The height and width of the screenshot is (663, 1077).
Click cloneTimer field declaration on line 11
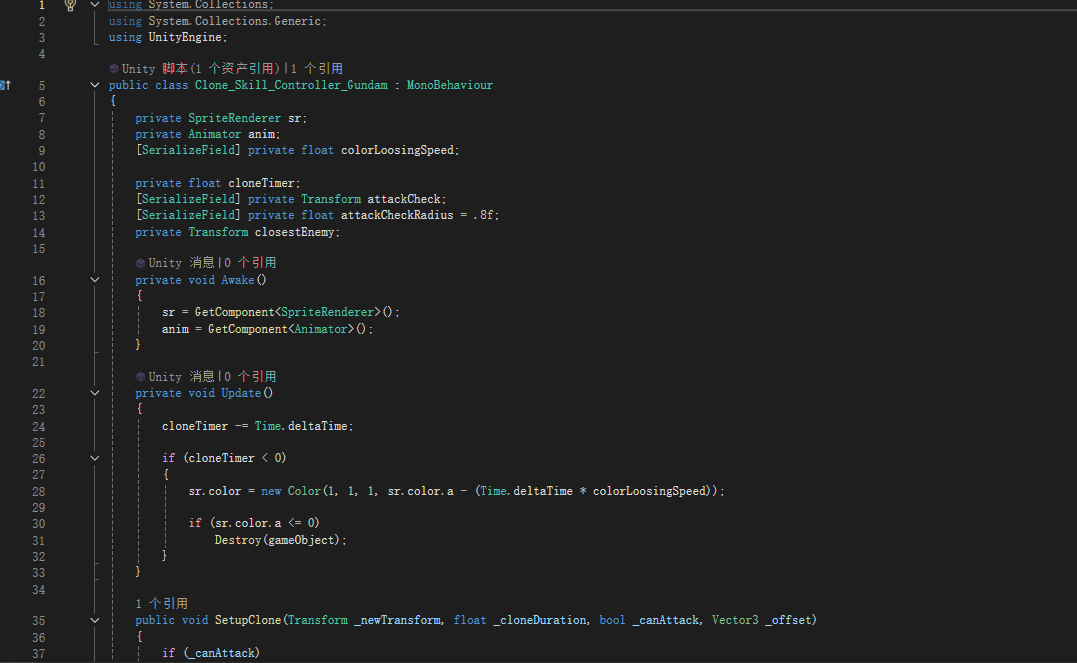(x=261, y=183)
